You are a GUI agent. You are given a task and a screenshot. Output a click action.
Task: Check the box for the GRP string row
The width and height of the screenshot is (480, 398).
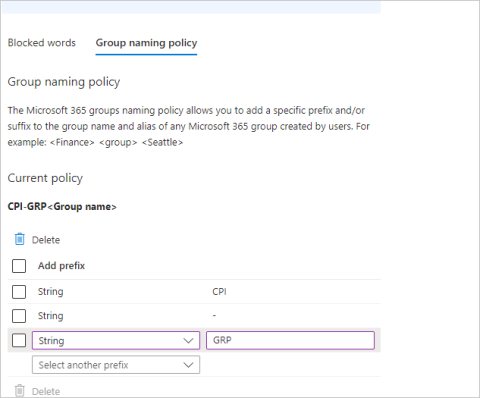coord(19,340)
